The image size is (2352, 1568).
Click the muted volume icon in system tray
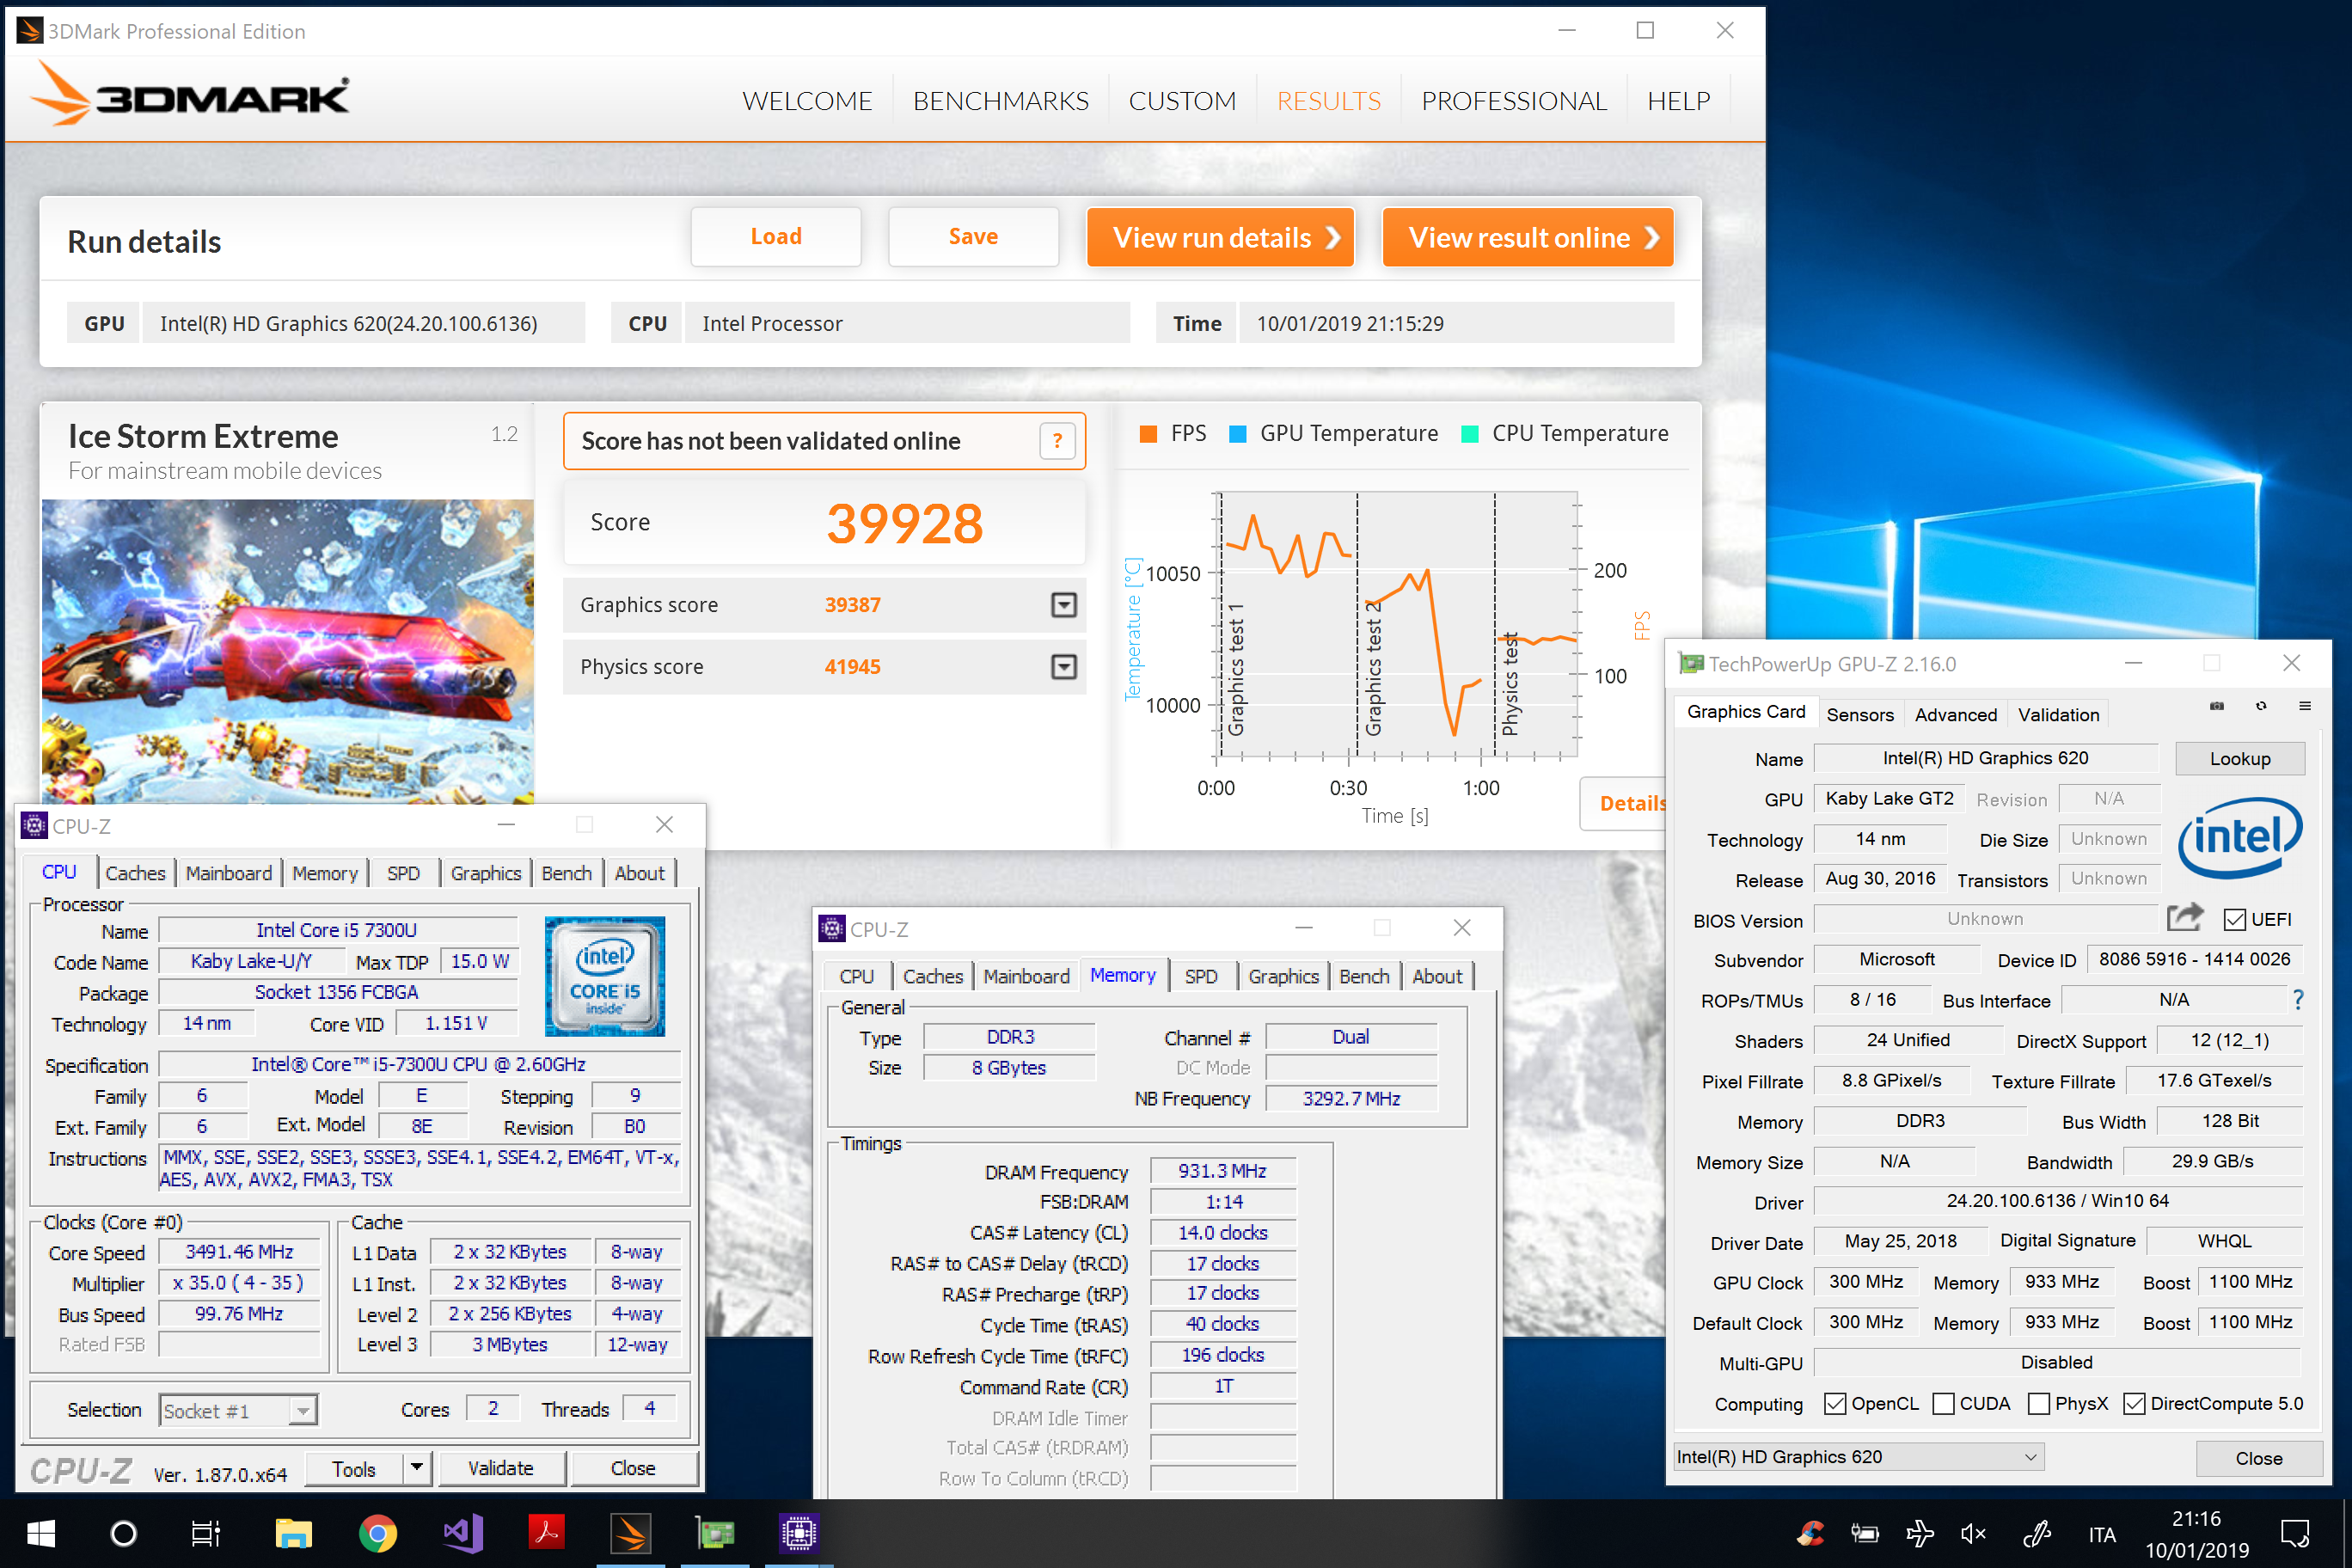pos(1974,1533)
